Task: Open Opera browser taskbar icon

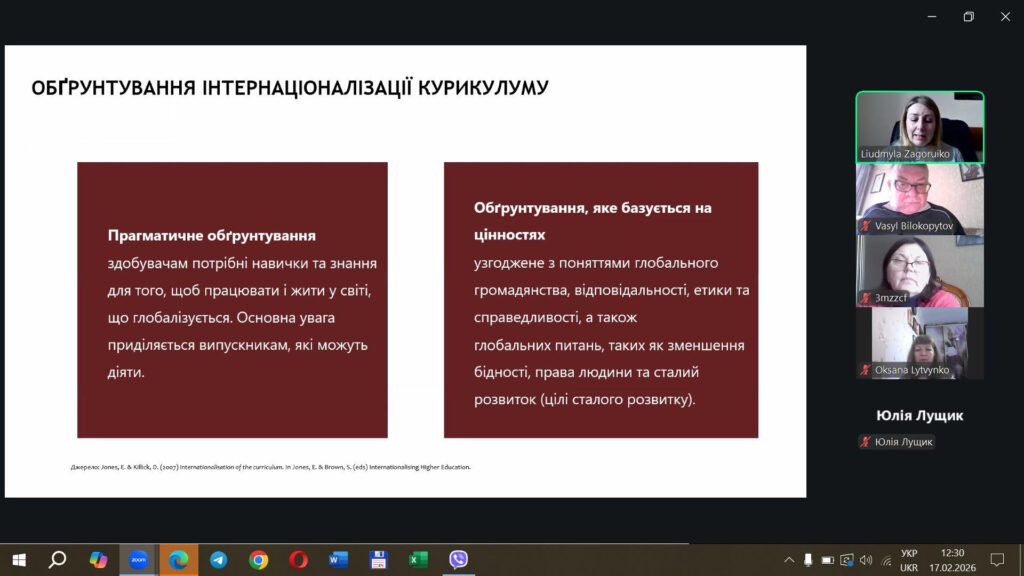Action: 298,560
